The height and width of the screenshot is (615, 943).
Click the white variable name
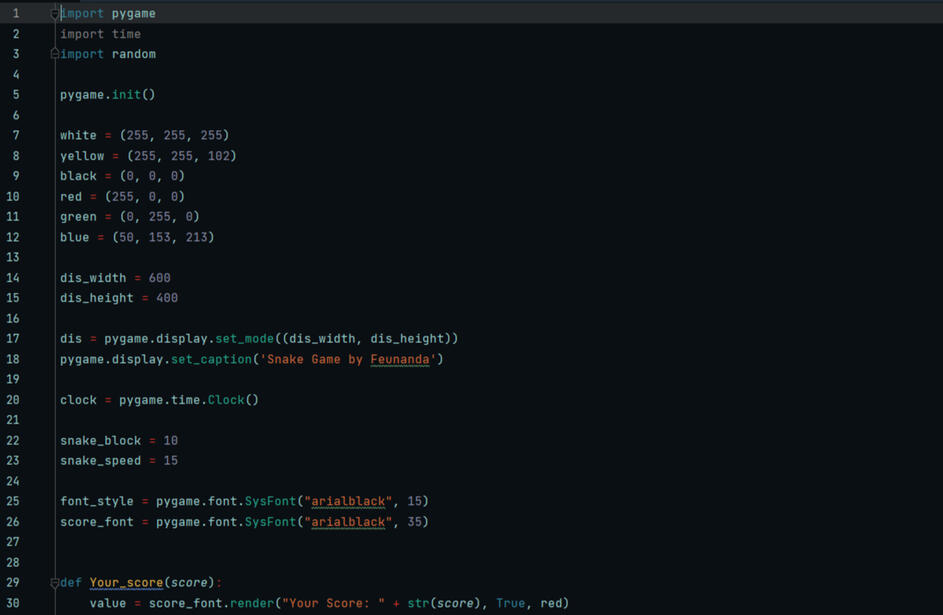click(x=78, y=135)
